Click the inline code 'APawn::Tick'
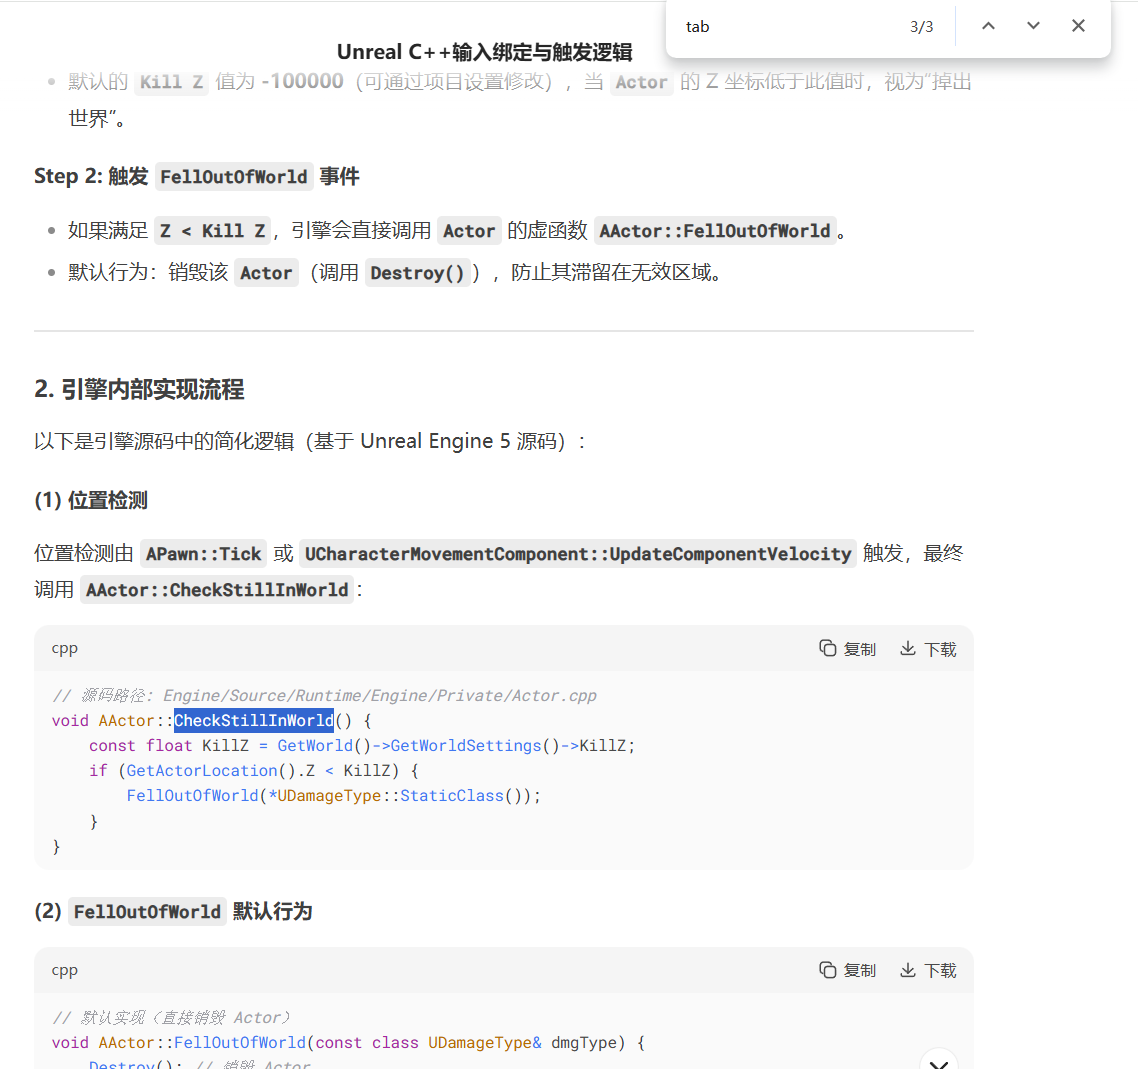The height and width of the screenshot is (1069, 1138). (203, 554)
